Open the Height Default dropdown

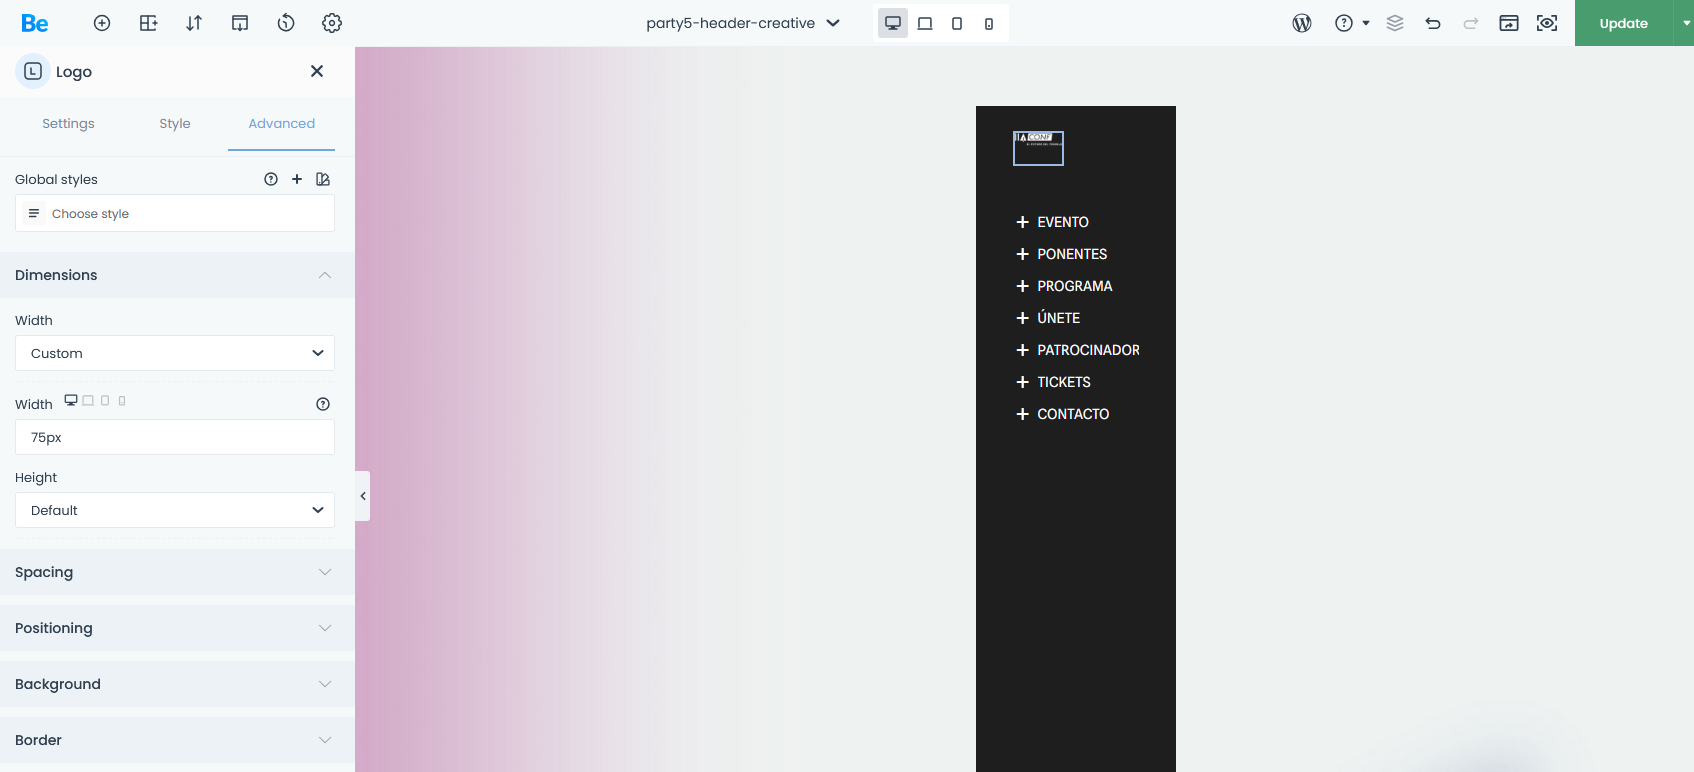coord(175,510)
